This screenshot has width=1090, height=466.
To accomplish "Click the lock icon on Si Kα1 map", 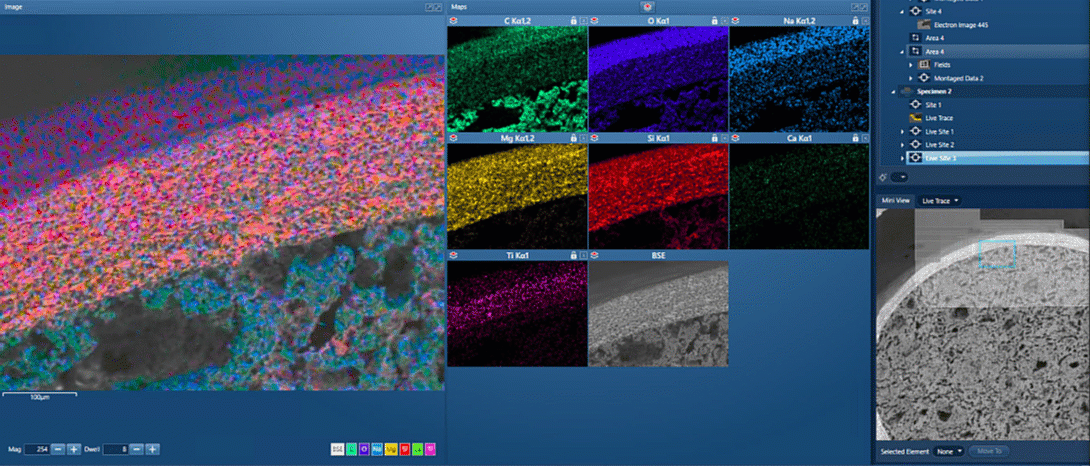I will coord(712,137).
